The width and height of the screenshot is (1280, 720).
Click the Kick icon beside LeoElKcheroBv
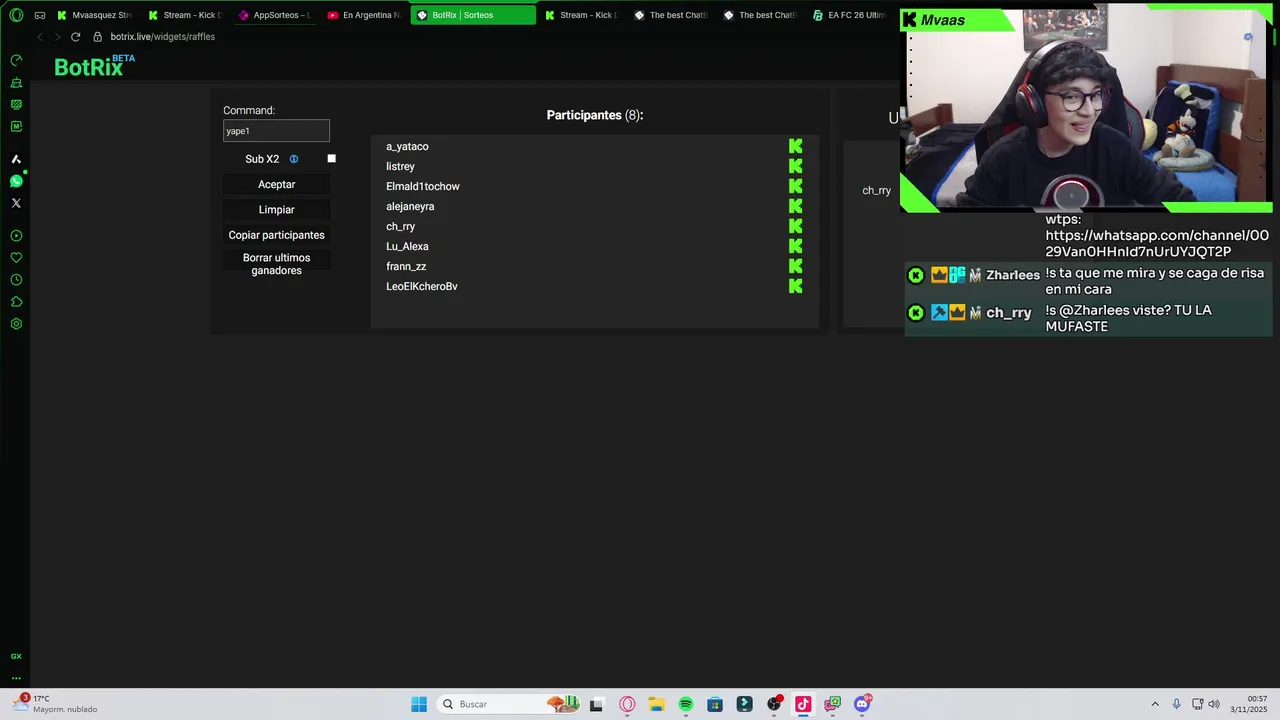tap(796, 286)
